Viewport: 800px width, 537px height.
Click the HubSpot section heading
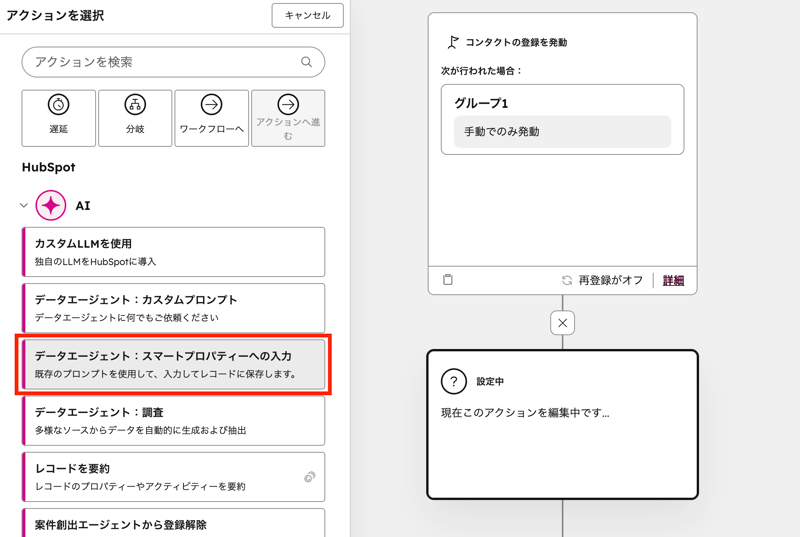pos(48,167)
